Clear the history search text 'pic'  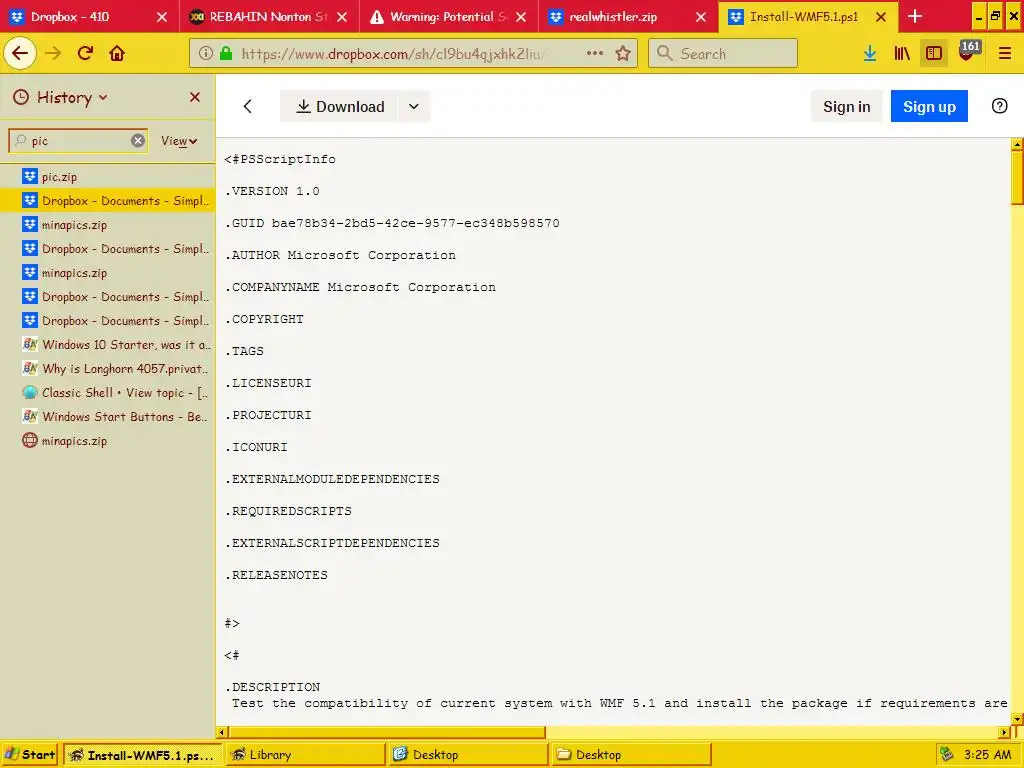(138, 140)
